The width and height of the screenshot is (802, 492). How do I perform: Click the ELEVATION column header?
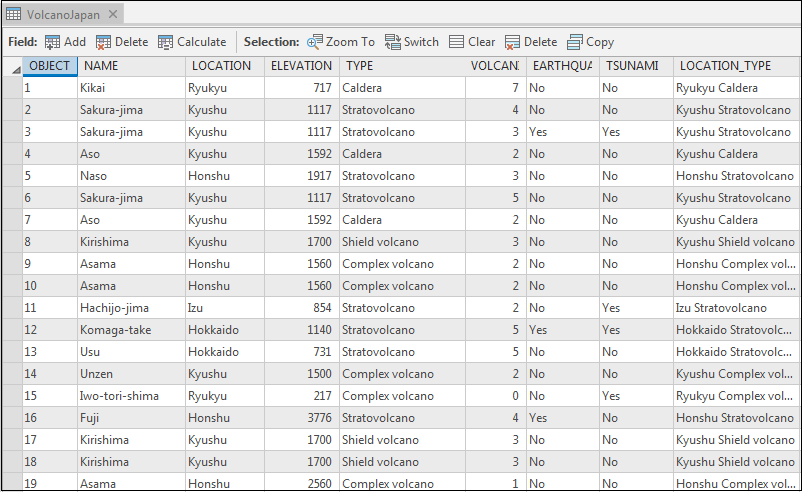[x=302, y=66]
